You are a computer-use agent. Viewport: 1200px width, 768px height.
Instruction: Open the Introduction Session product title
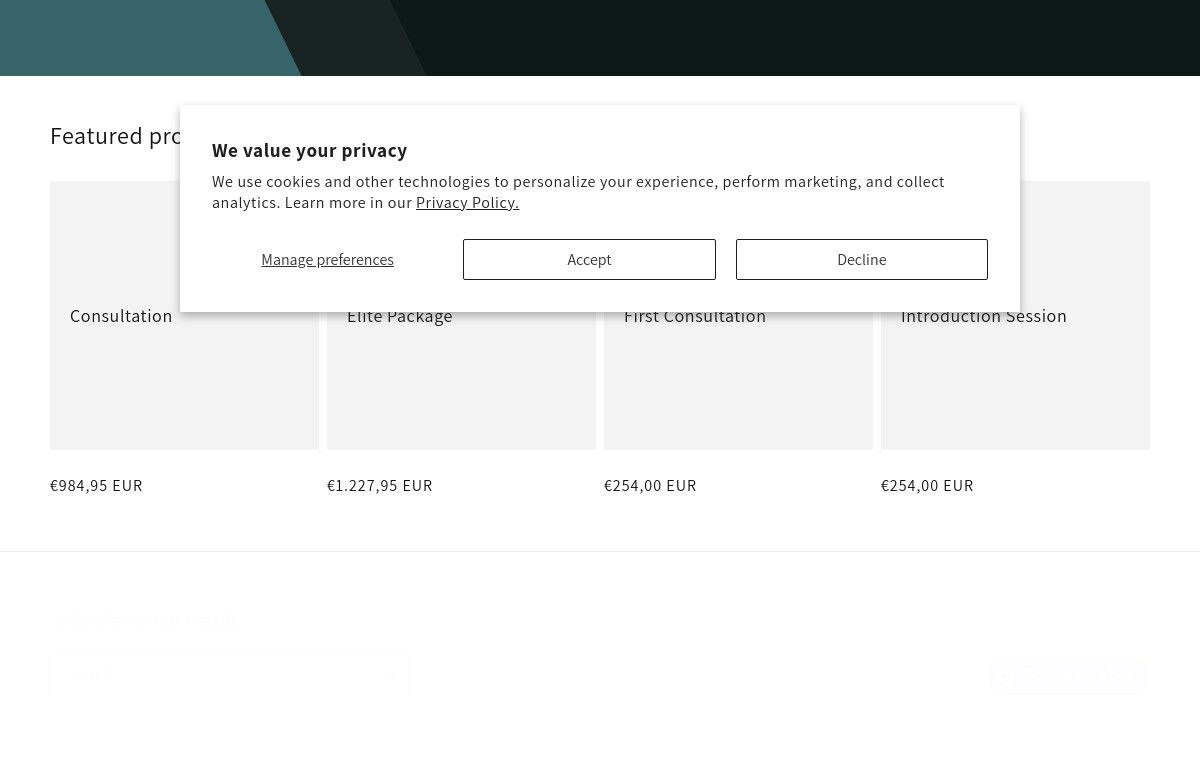[983, 316]
